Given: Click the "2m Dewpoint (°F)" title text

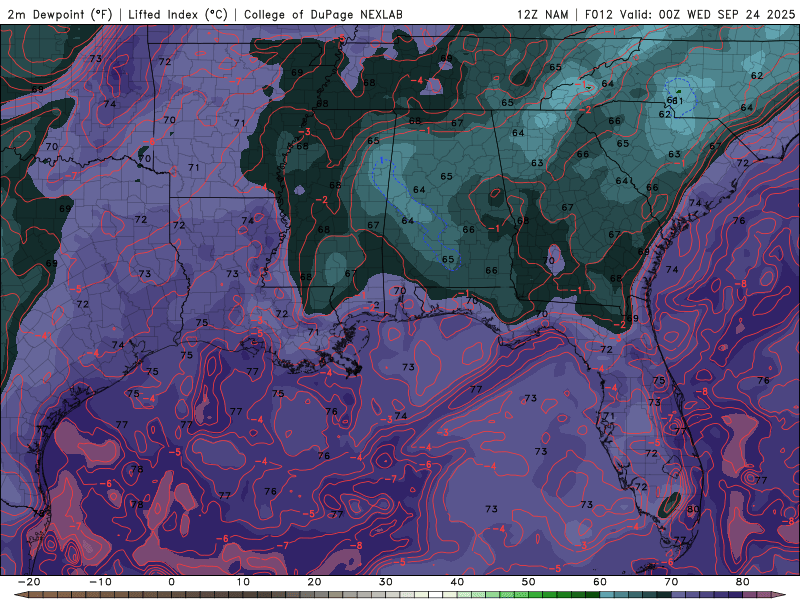Looking at the screenshot, I should click(59, 14).
